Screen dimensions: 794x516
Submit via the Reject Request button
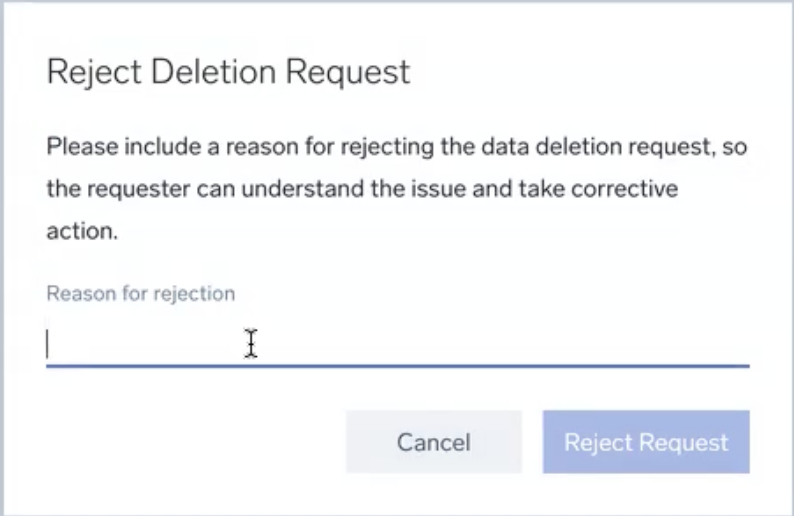(646, 442)
